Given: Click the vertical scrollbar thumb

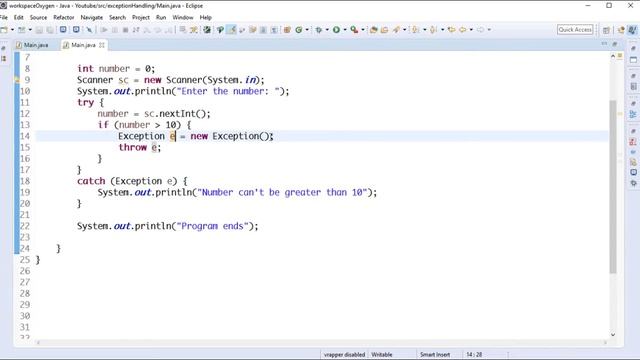Looking at the screenshot, I should click(613, 187).
